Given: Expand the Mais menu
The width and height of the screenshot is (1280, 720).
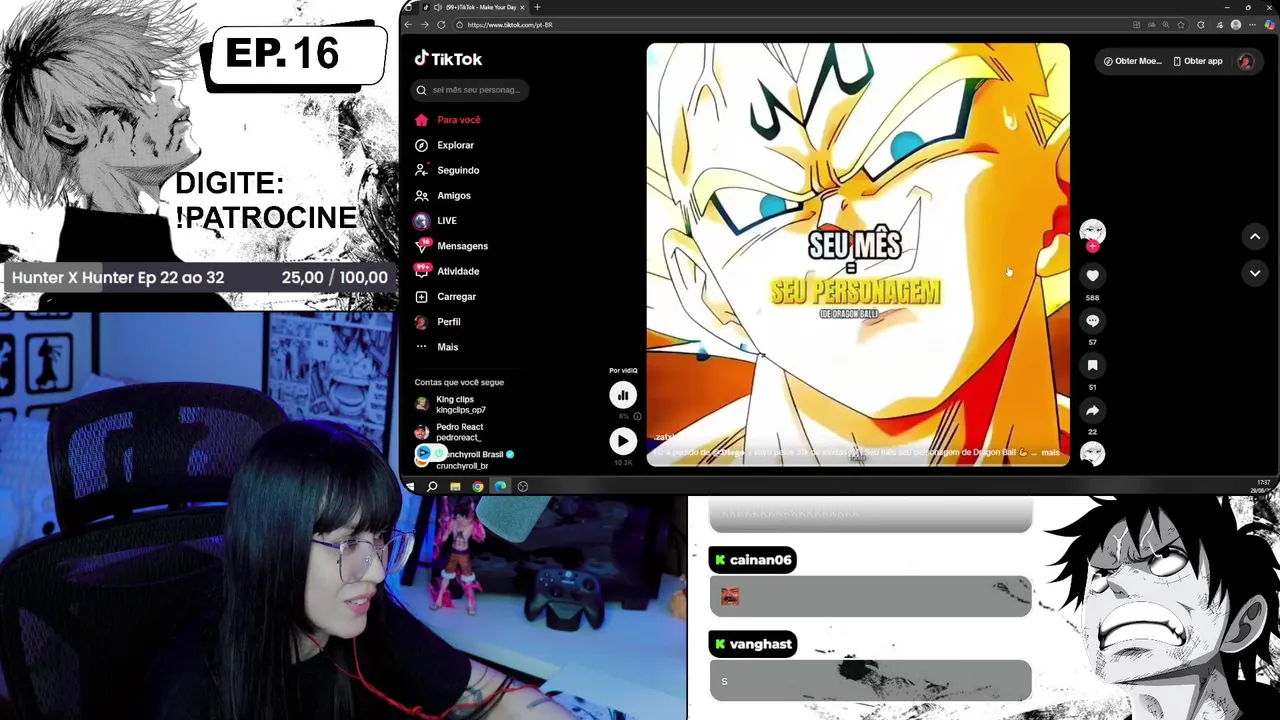Looking at the screenshot, I should (447, 347).
